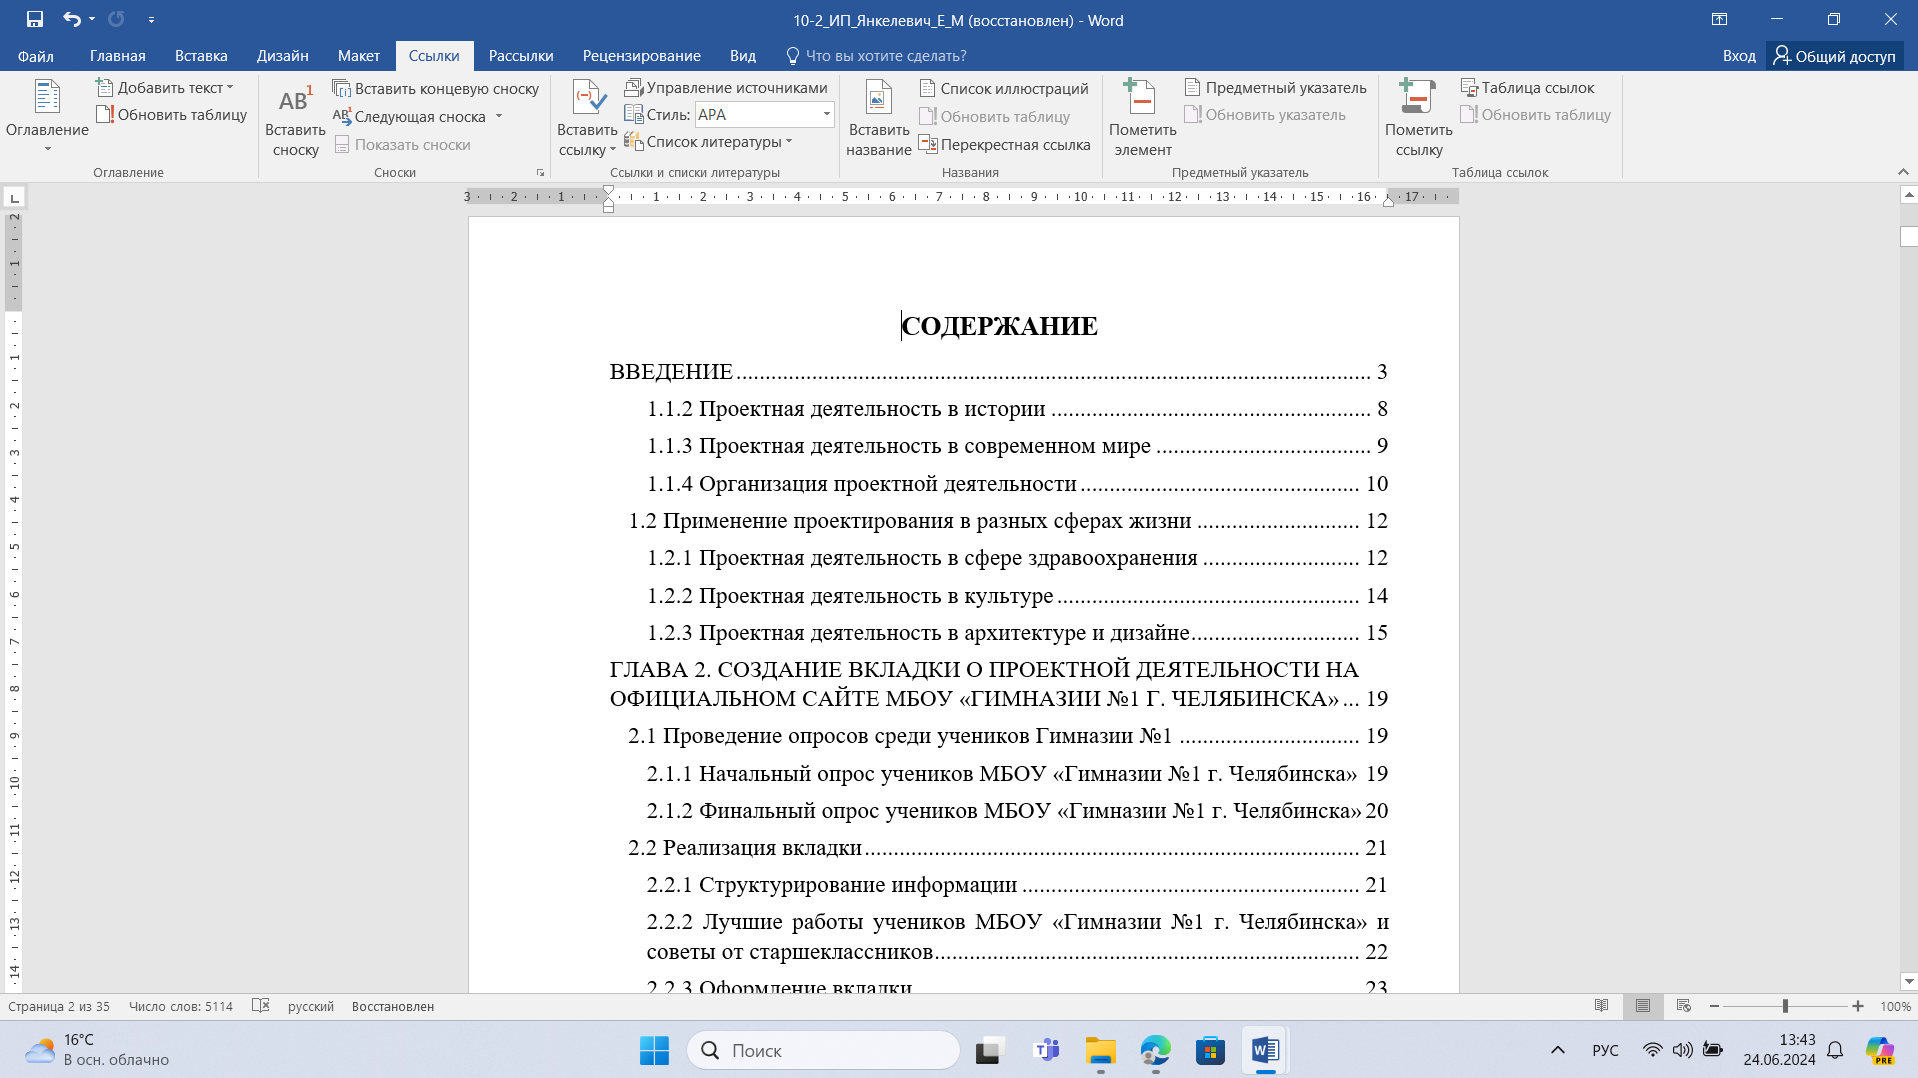Insert a footnote with Вставить сноску
This screenshot has width=1918, height=1078.
coord(295,120)
